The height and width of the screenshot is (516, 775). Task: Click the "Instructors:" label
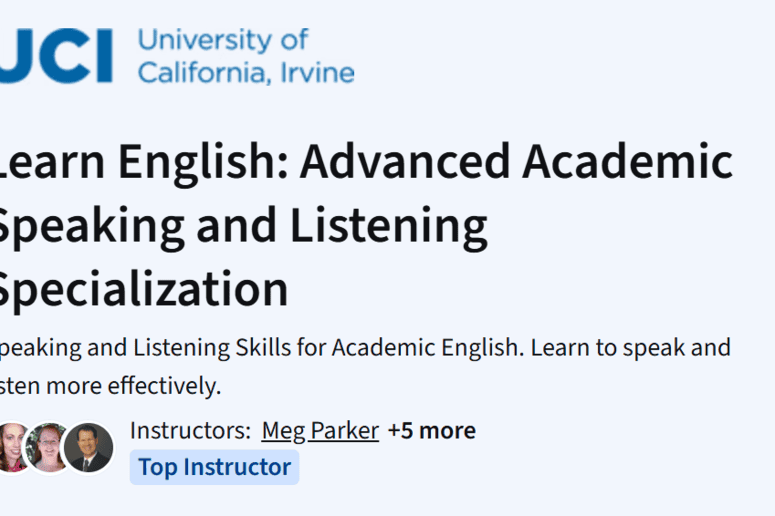click(190, 431)
